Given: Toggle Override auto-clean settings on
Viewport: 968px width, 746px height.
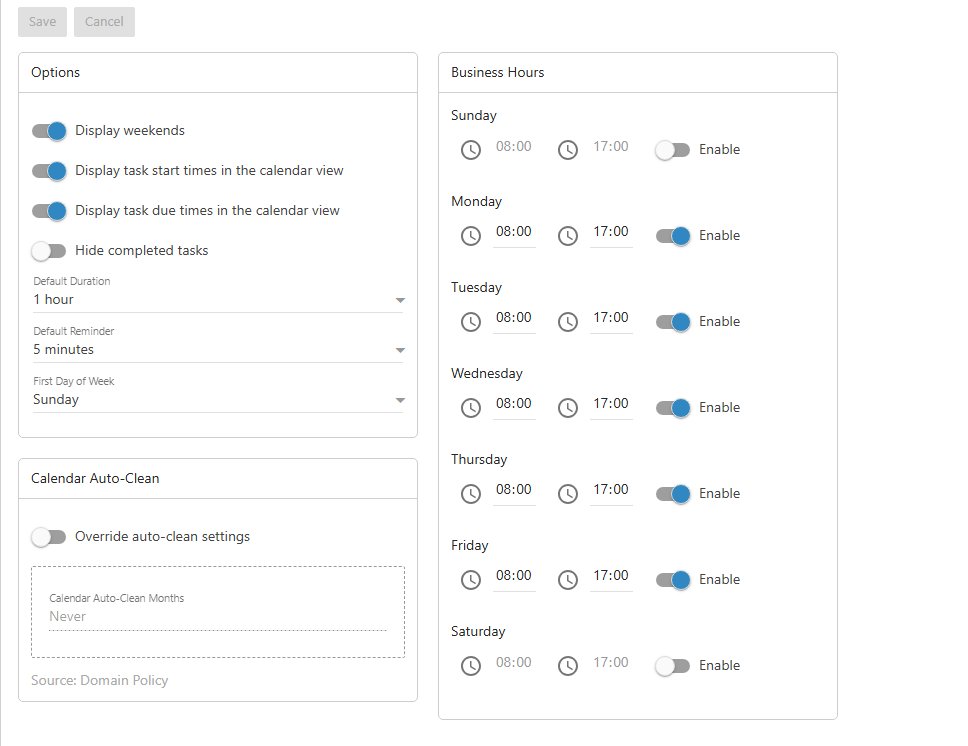Looking at the screenshot, I should tap(49, 537).
